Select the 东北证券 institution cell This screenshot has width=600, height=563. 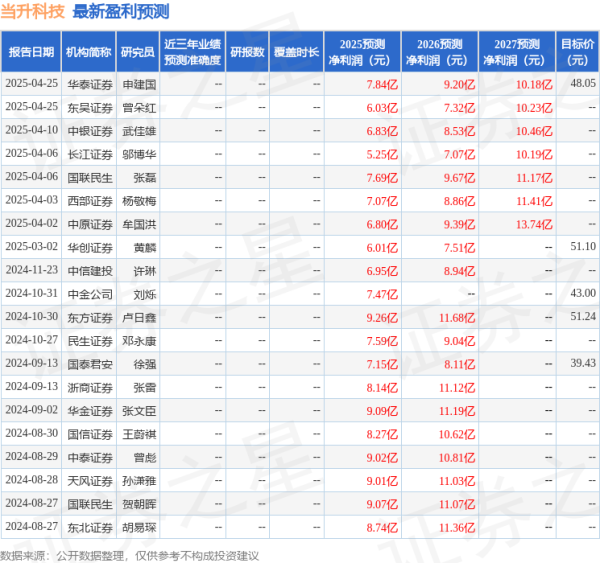tap(88, 525)
